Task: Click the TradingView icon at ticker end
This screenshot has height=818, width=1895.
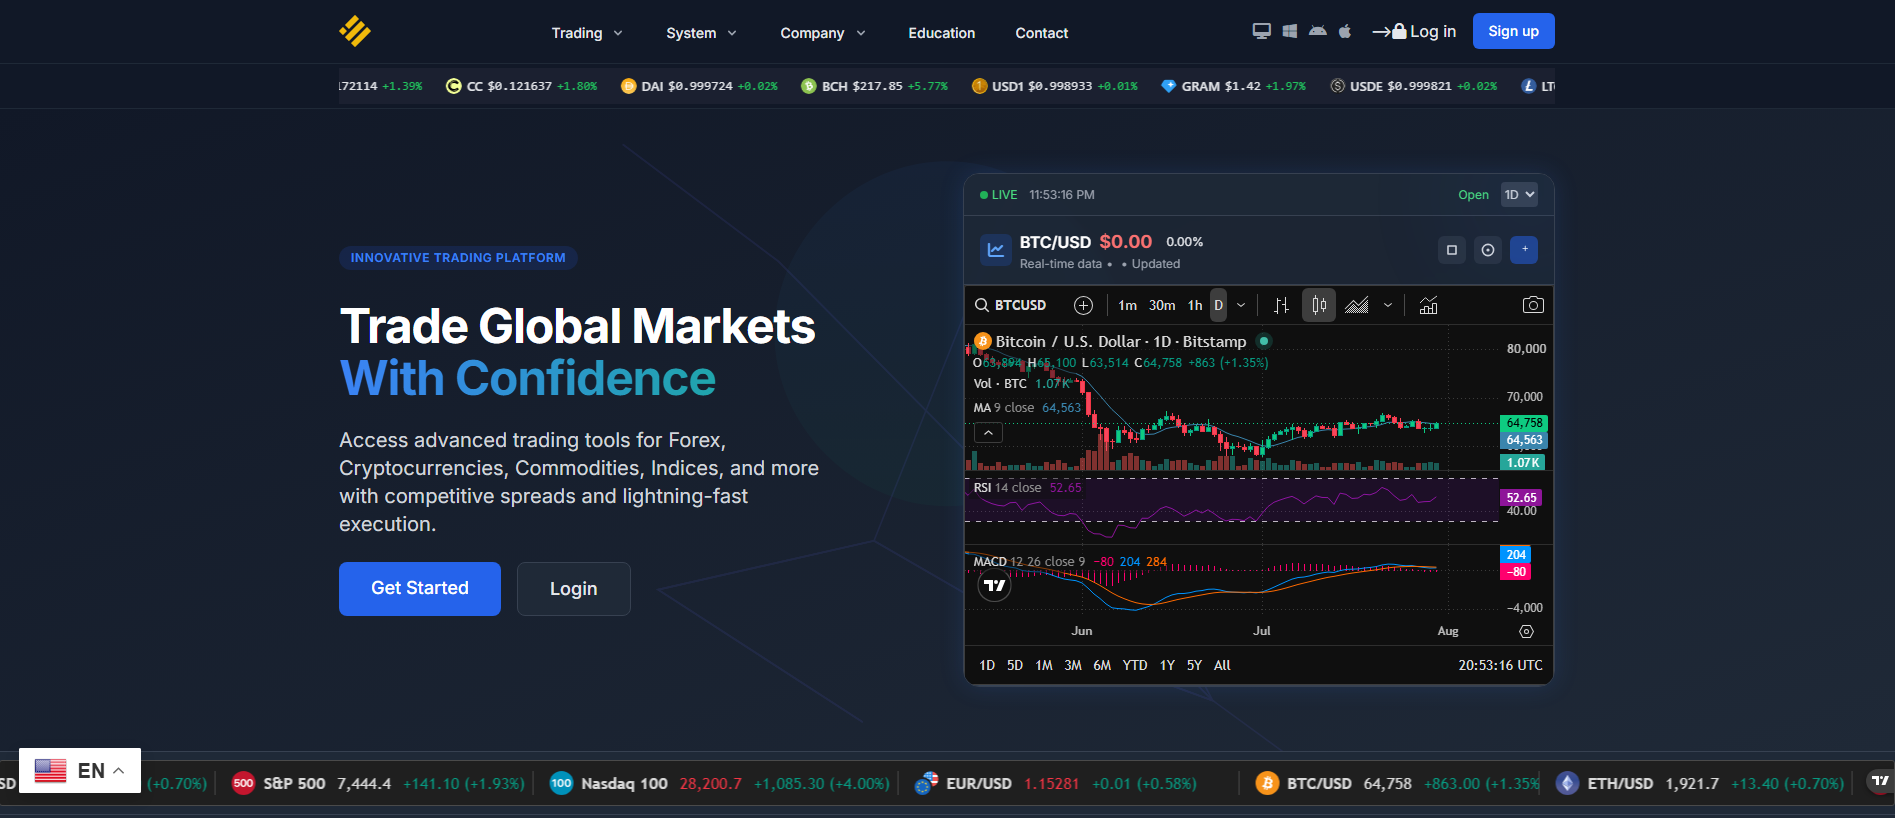Action: point(1880,781)
